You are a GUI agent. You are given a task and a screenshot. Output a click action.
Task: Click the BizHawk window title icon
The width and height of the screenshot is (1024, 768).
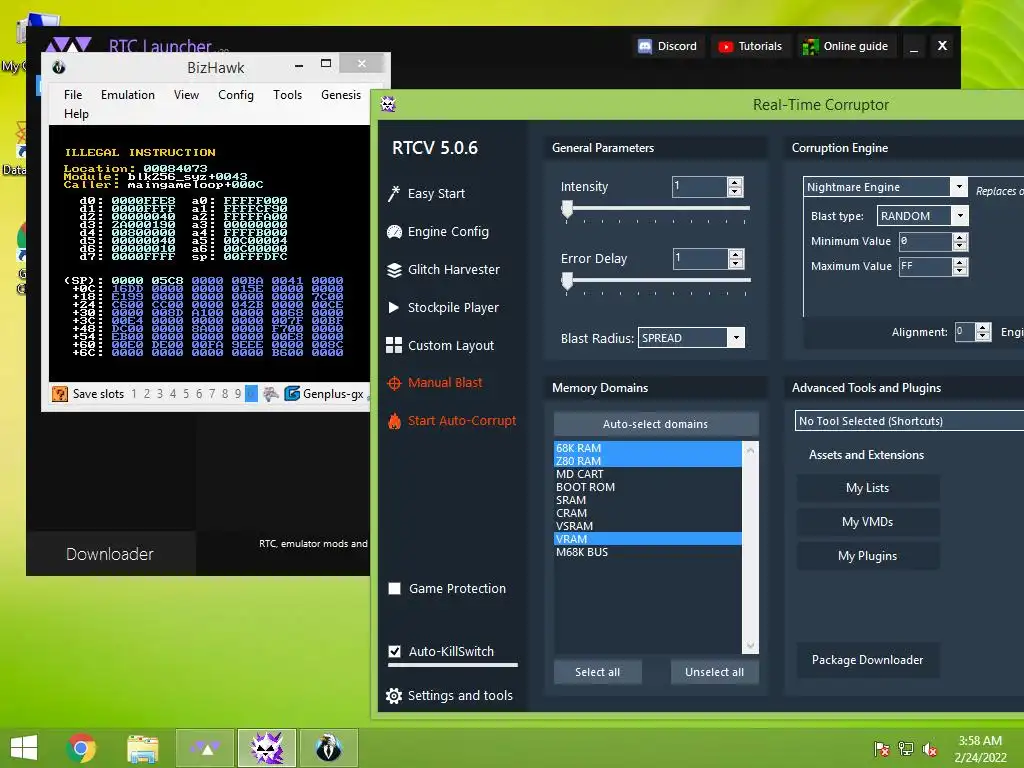[x=59, y=67]
